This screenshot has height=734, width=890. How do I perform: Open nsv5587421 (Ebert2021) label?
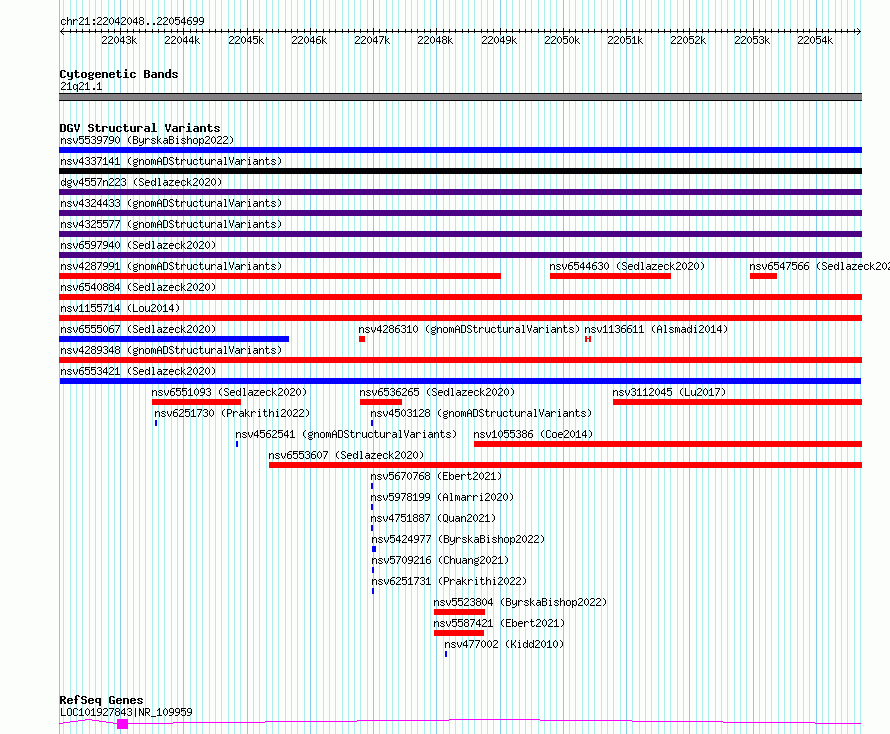pyautogui.click(x=499, y=623)
